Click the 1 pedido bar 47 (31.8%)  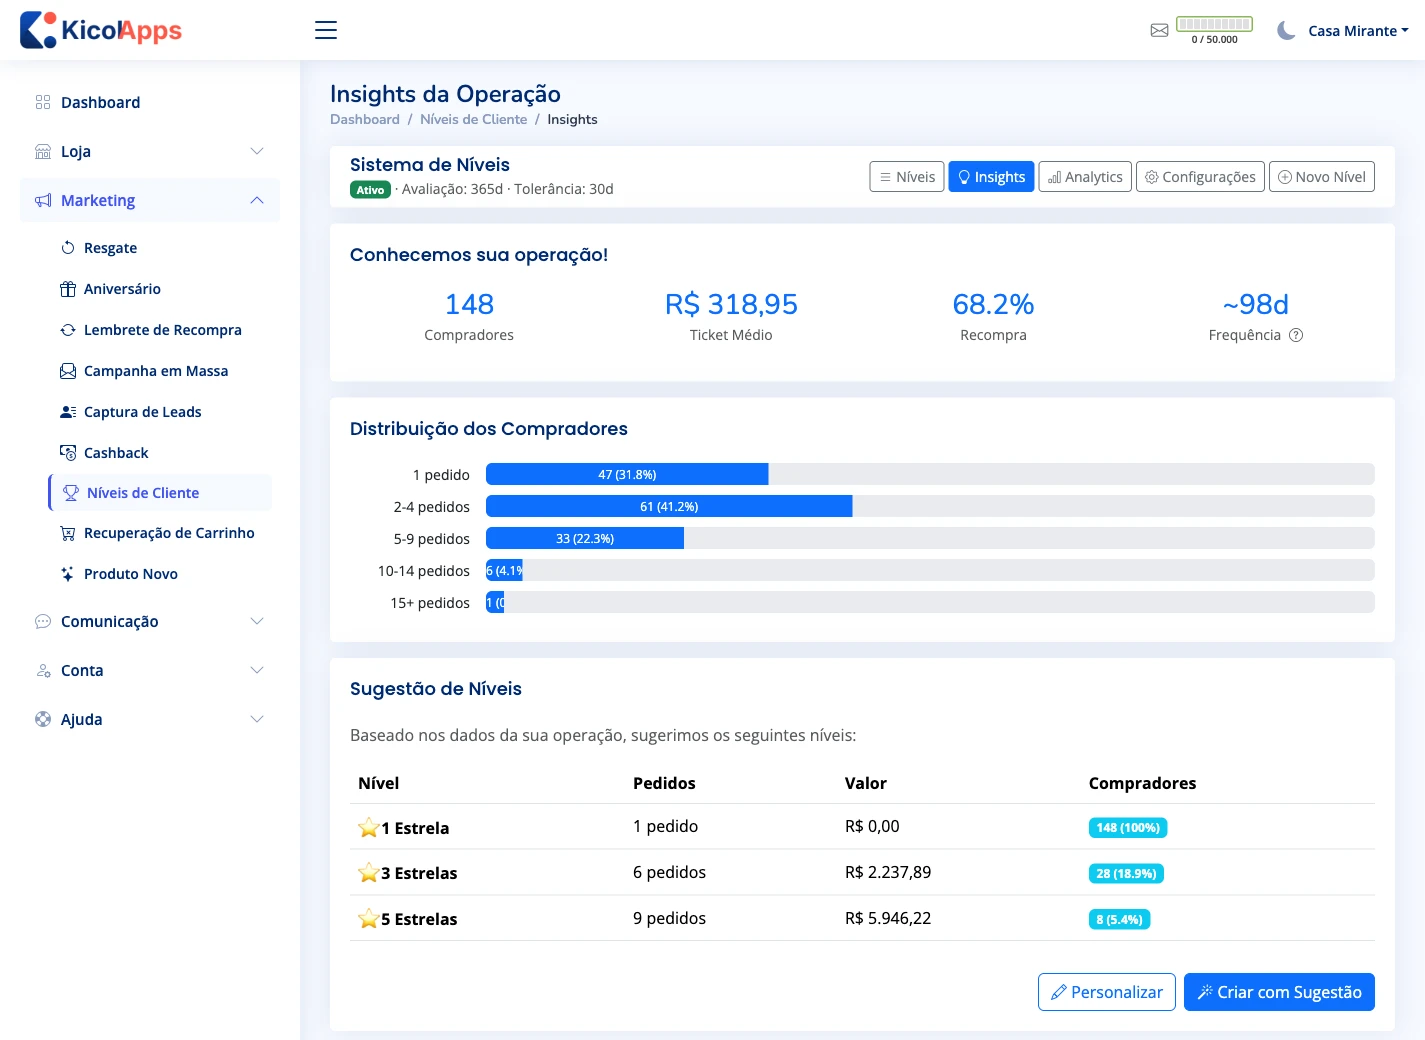pyautogui.click(x=627, y=474)
